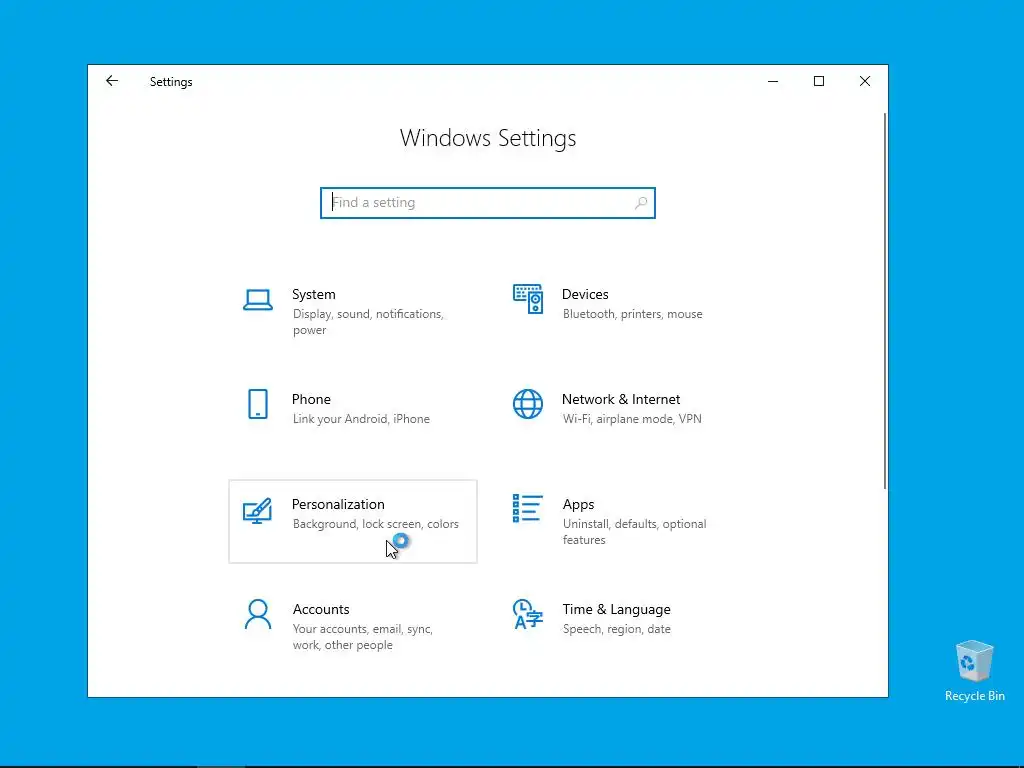
Task: Open the Devices keyboard and speaker icon
Action: (528, 299)
